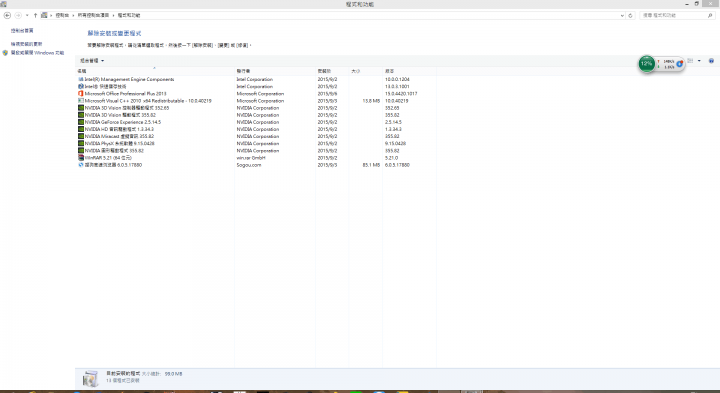Screen dimensions: 720x393
Task: Click the change view layout icon
Action: pos(690,61)
